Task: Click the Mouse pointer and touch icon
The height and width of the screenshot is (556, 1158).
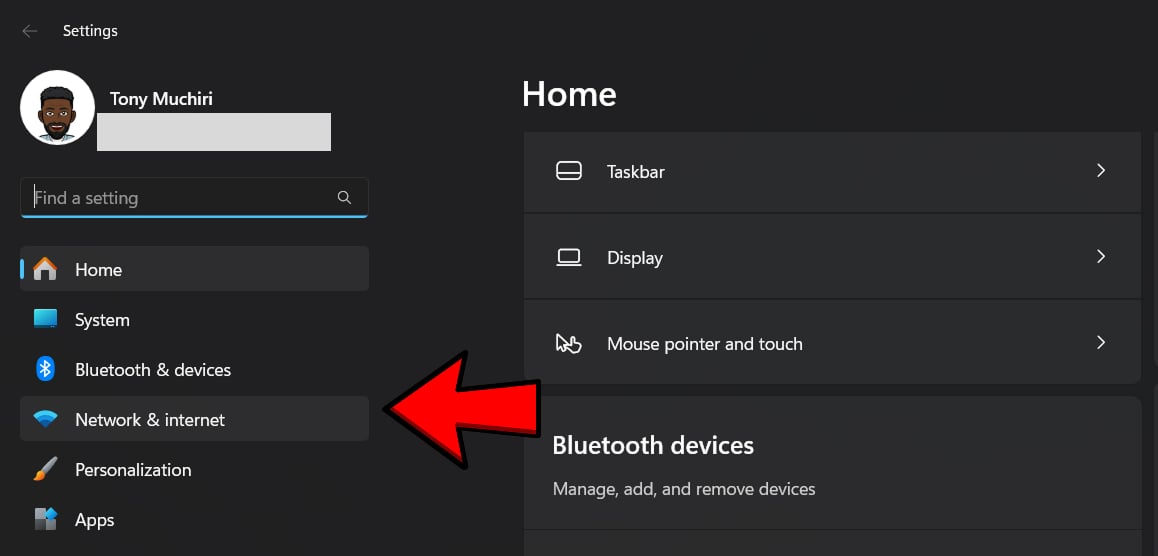Action: [569, 343]
